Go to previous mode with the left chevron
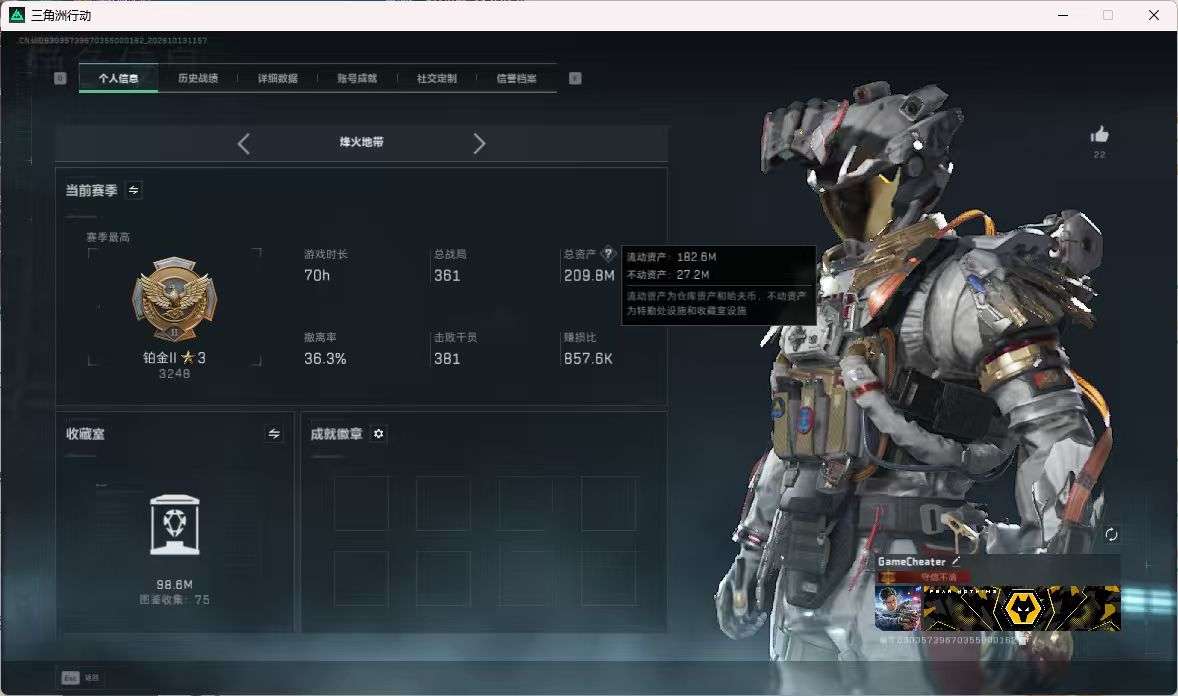1178x696 pixels. 243,143
